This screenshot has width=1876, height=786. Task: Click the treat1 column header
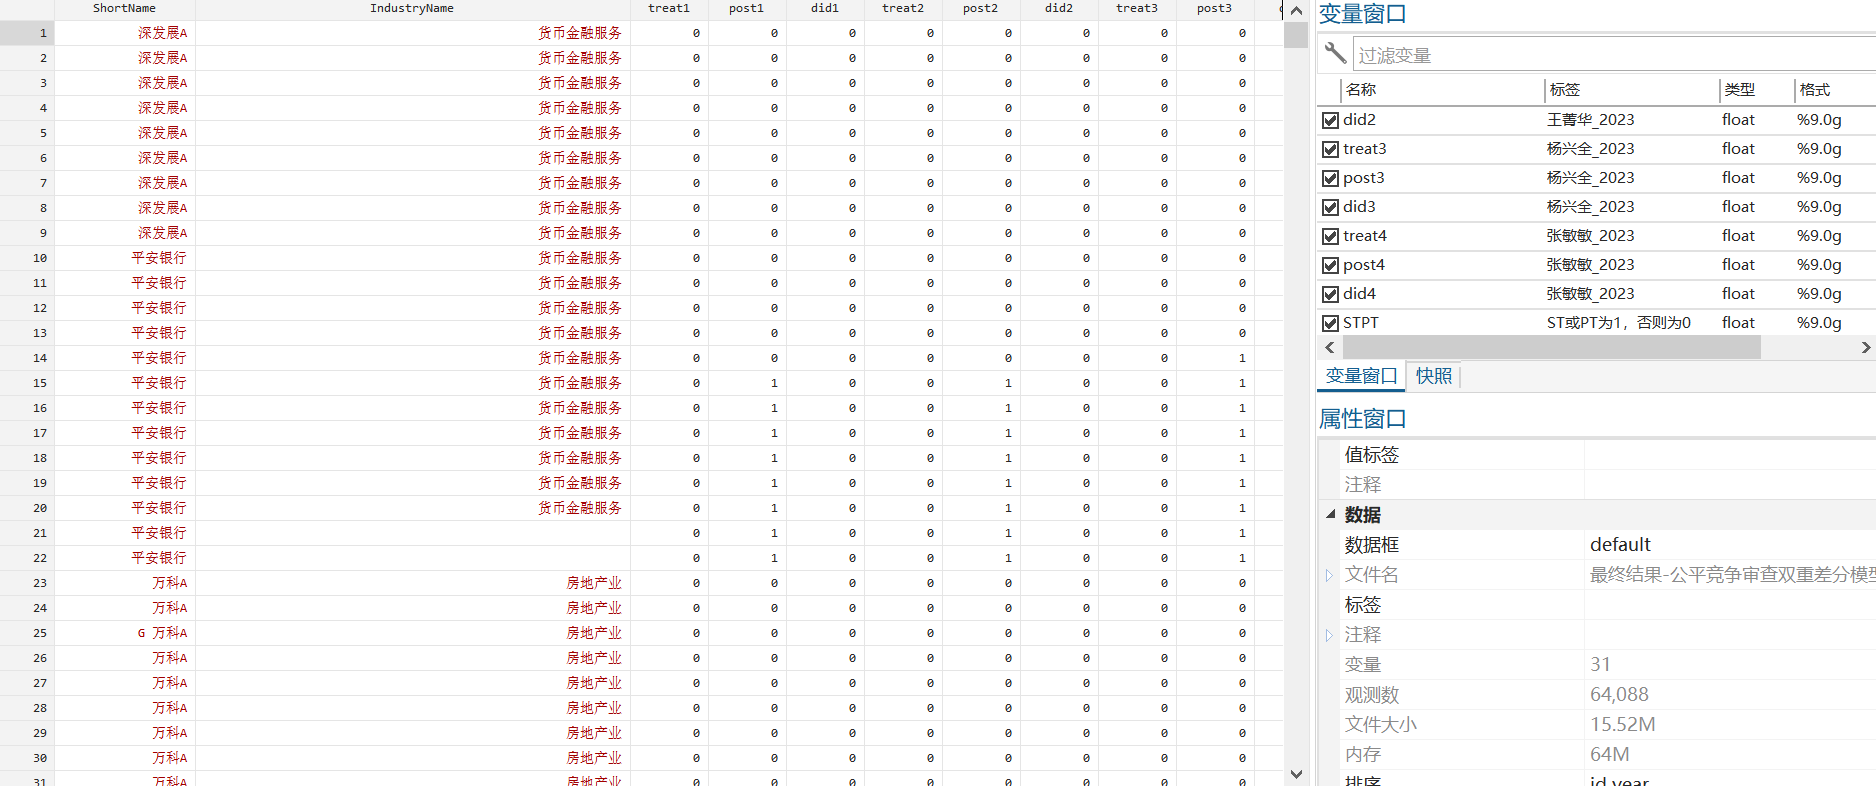[669, 8]
